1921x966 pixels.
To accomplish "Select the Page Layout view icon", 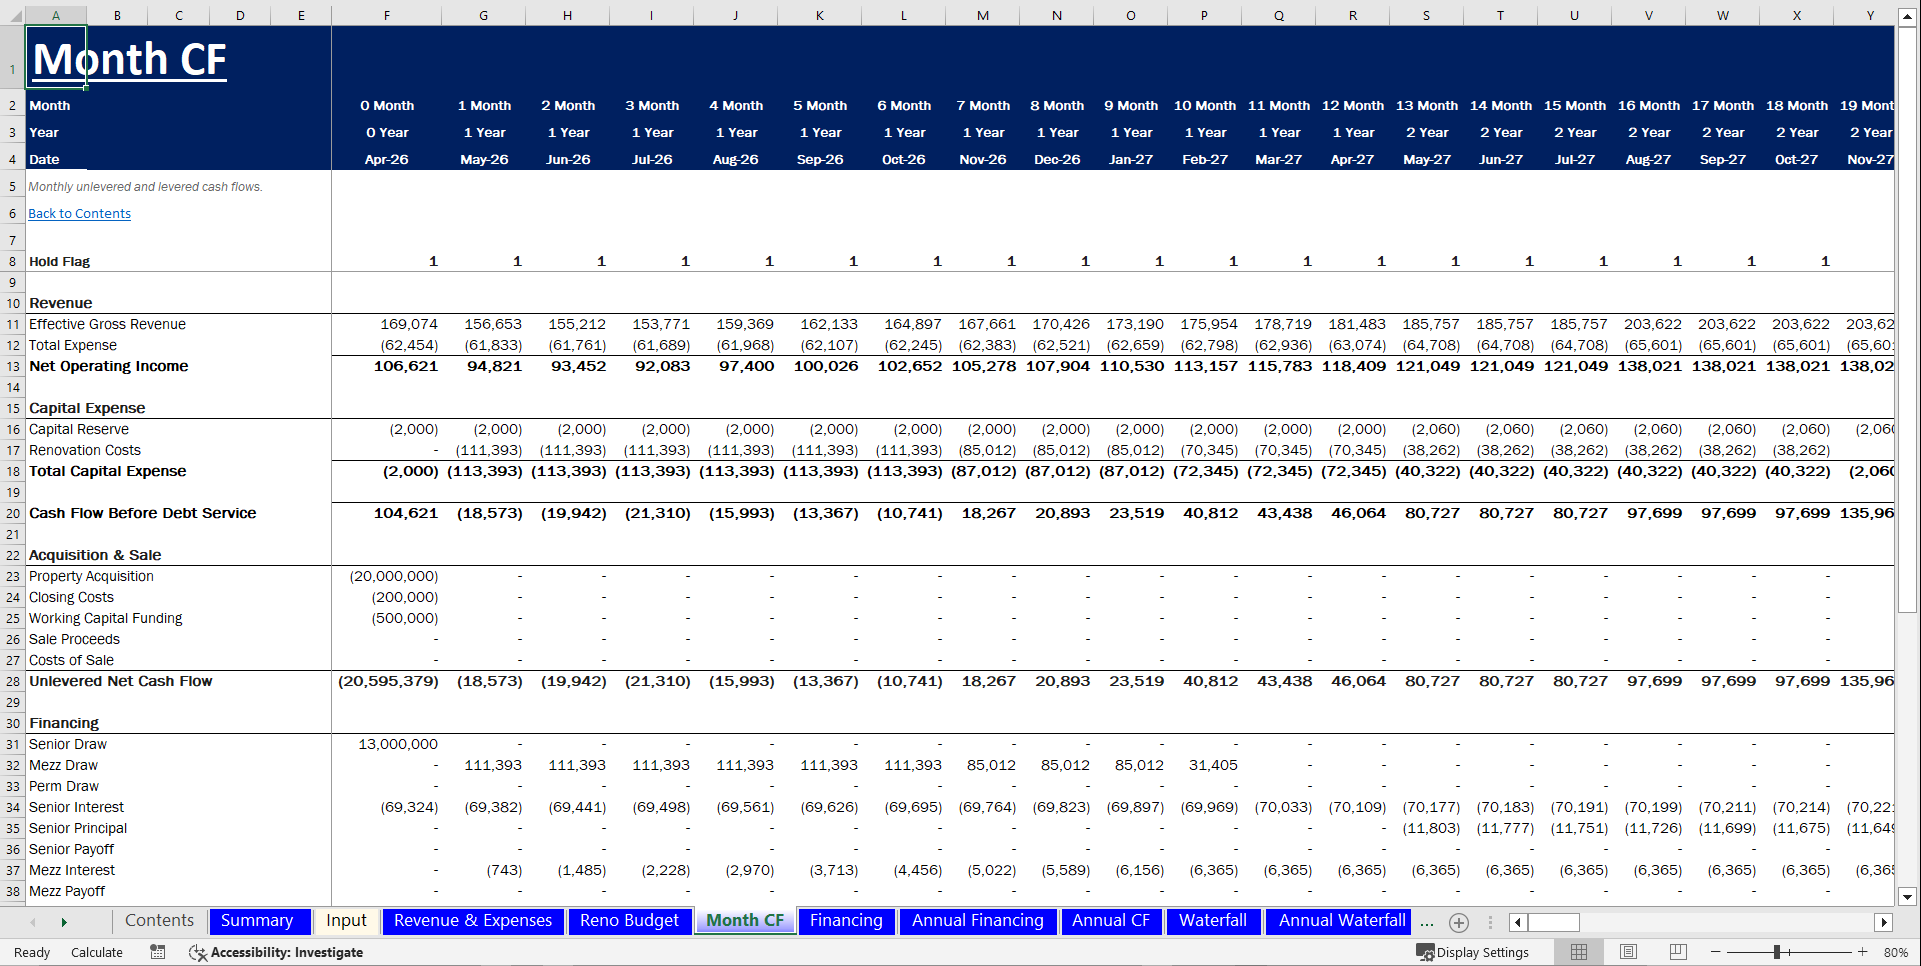I will 1628,951.
